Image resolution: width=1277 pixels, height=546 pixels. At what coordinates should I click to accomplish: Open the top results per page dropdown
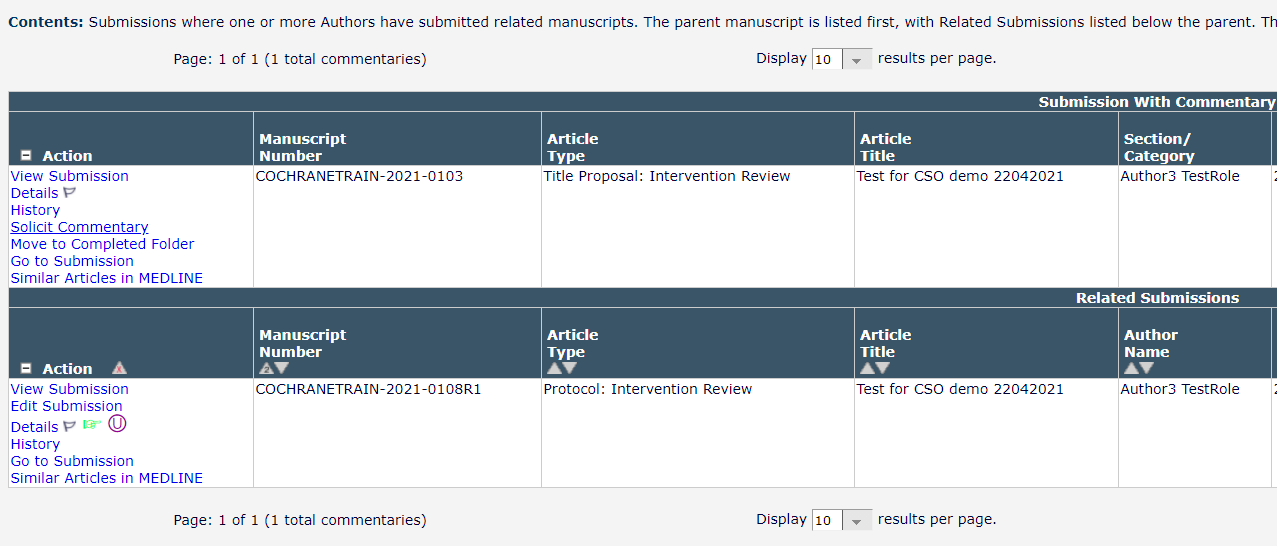(x=857, y=59)
